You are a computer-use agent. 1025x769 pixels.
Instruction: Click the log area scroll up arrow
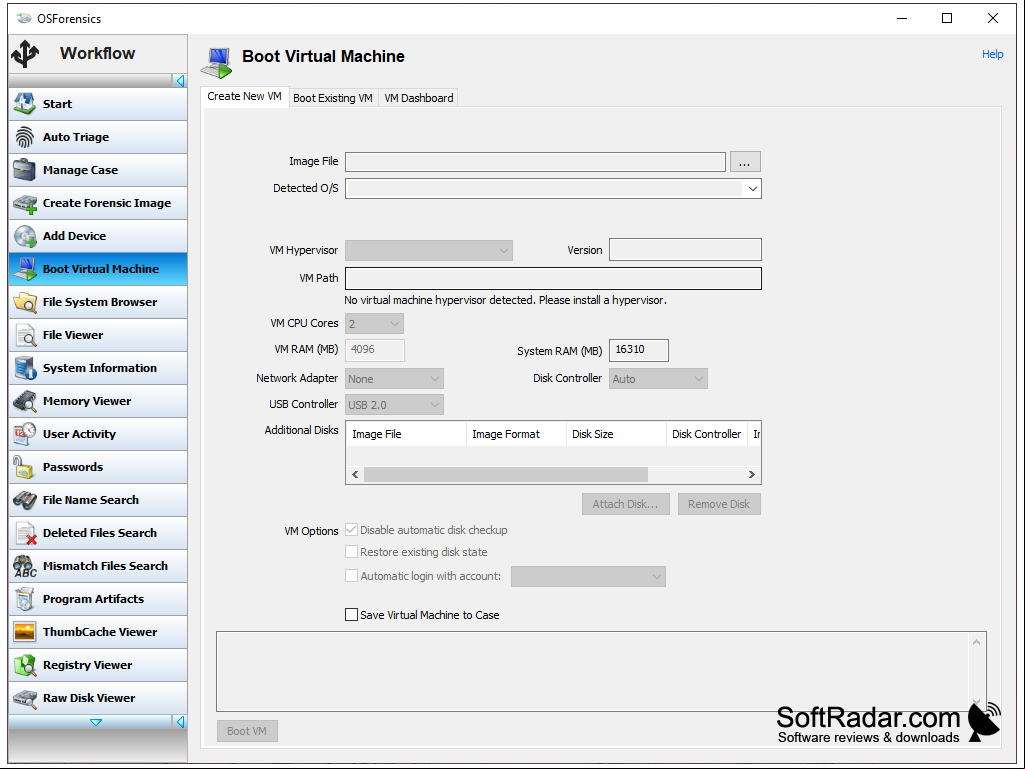pos(976,642)
